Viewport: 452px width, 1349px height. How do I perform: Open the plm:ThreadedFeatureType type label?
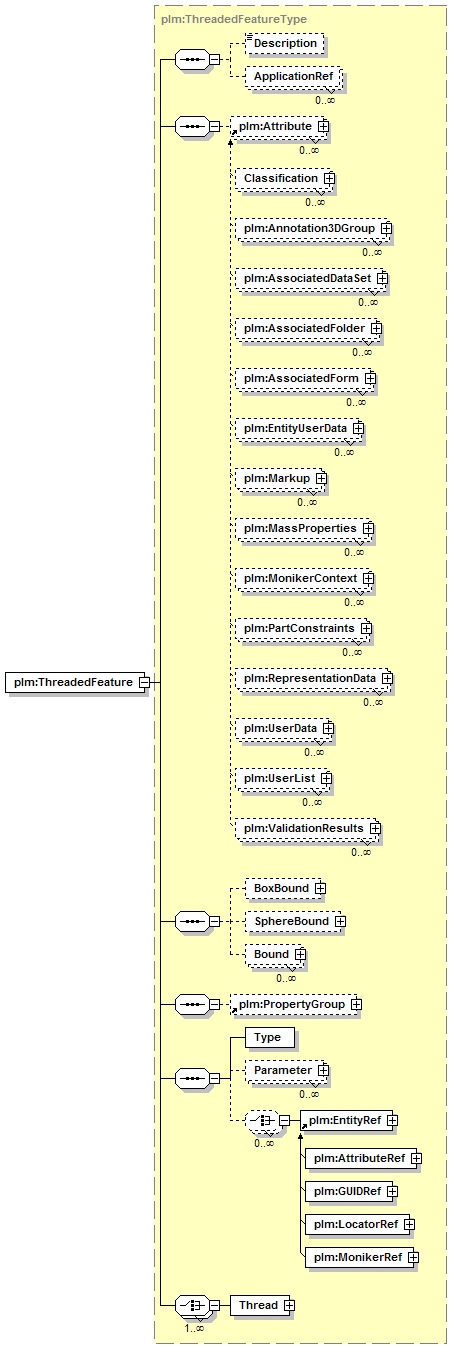pos(233,19)
